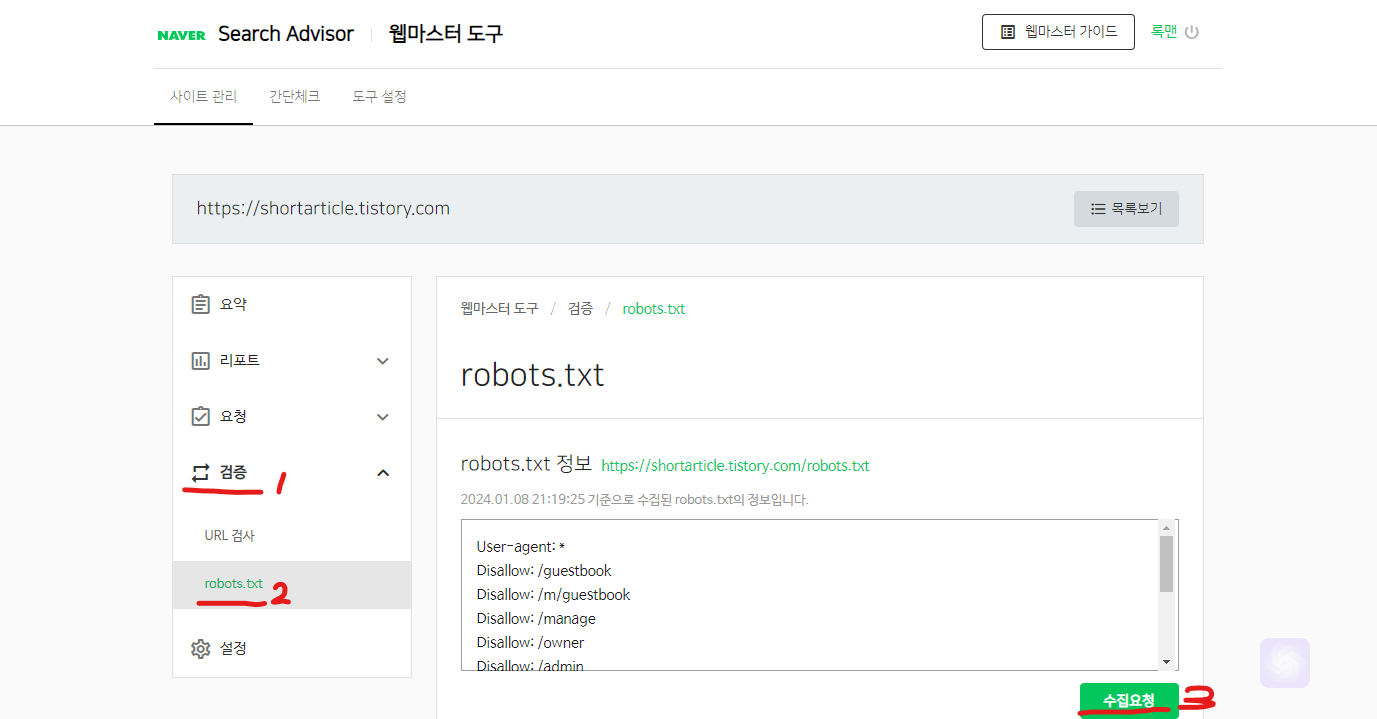
Task: Click the Disallow: /guestbook line
Action: 544,571
